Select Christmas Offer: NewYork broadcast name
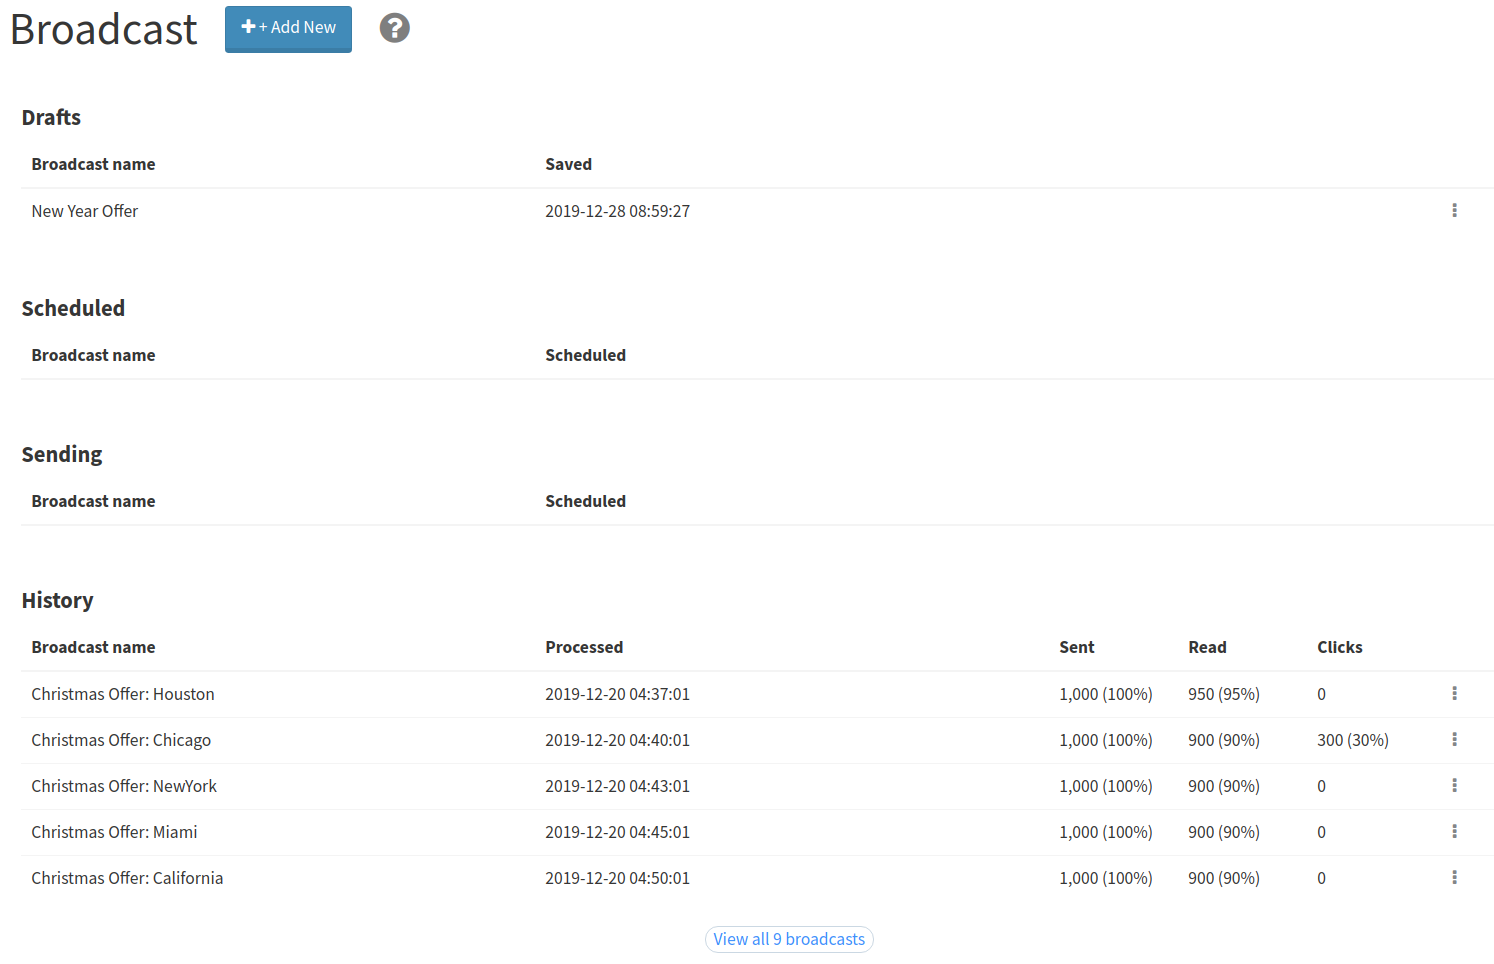 124,786
